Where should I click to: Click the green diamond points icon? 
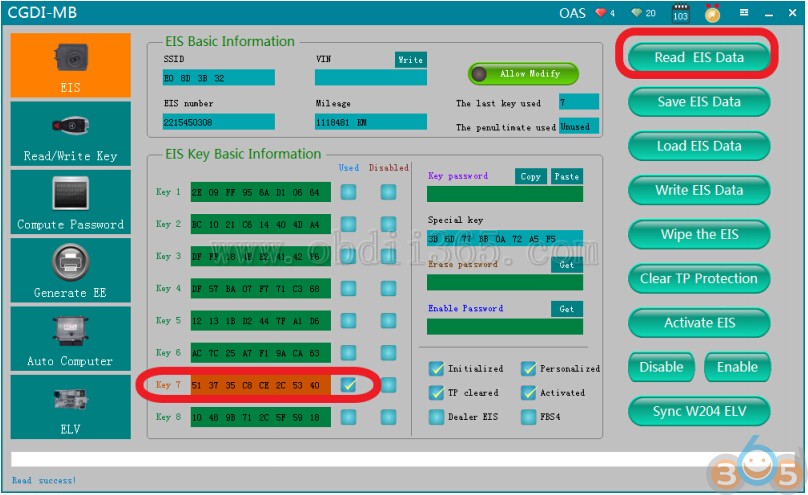(x=637, y=12)
